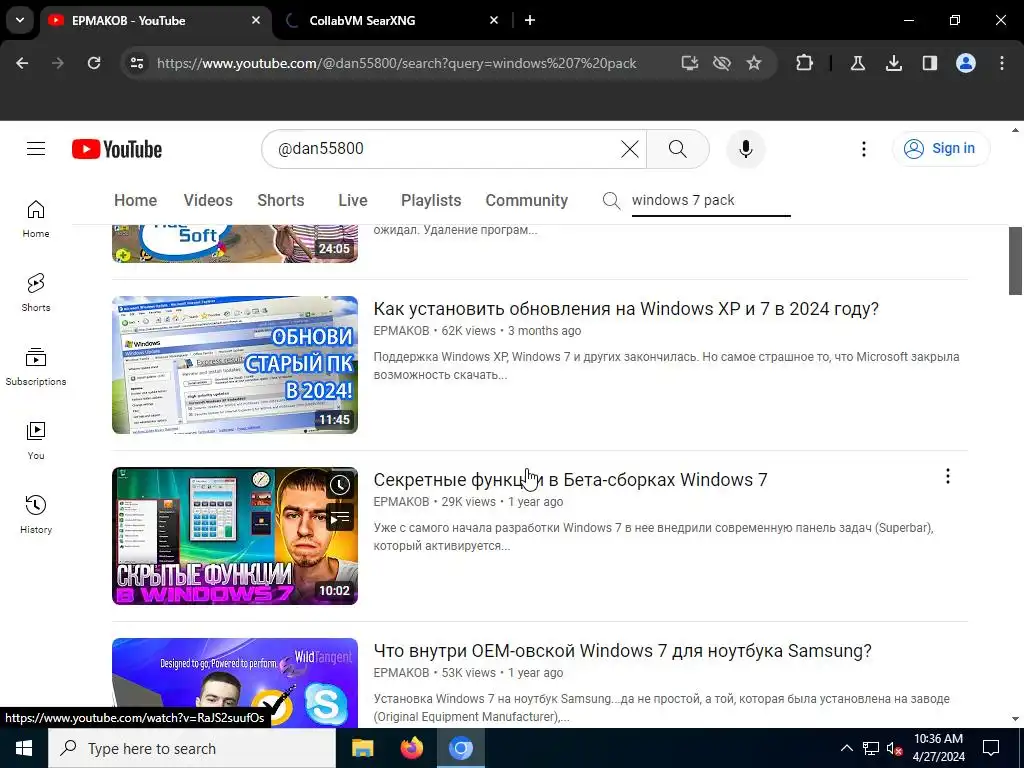The image size is (1024, 768).
Task: Open Home in the left sidebar
Action: 36,219
